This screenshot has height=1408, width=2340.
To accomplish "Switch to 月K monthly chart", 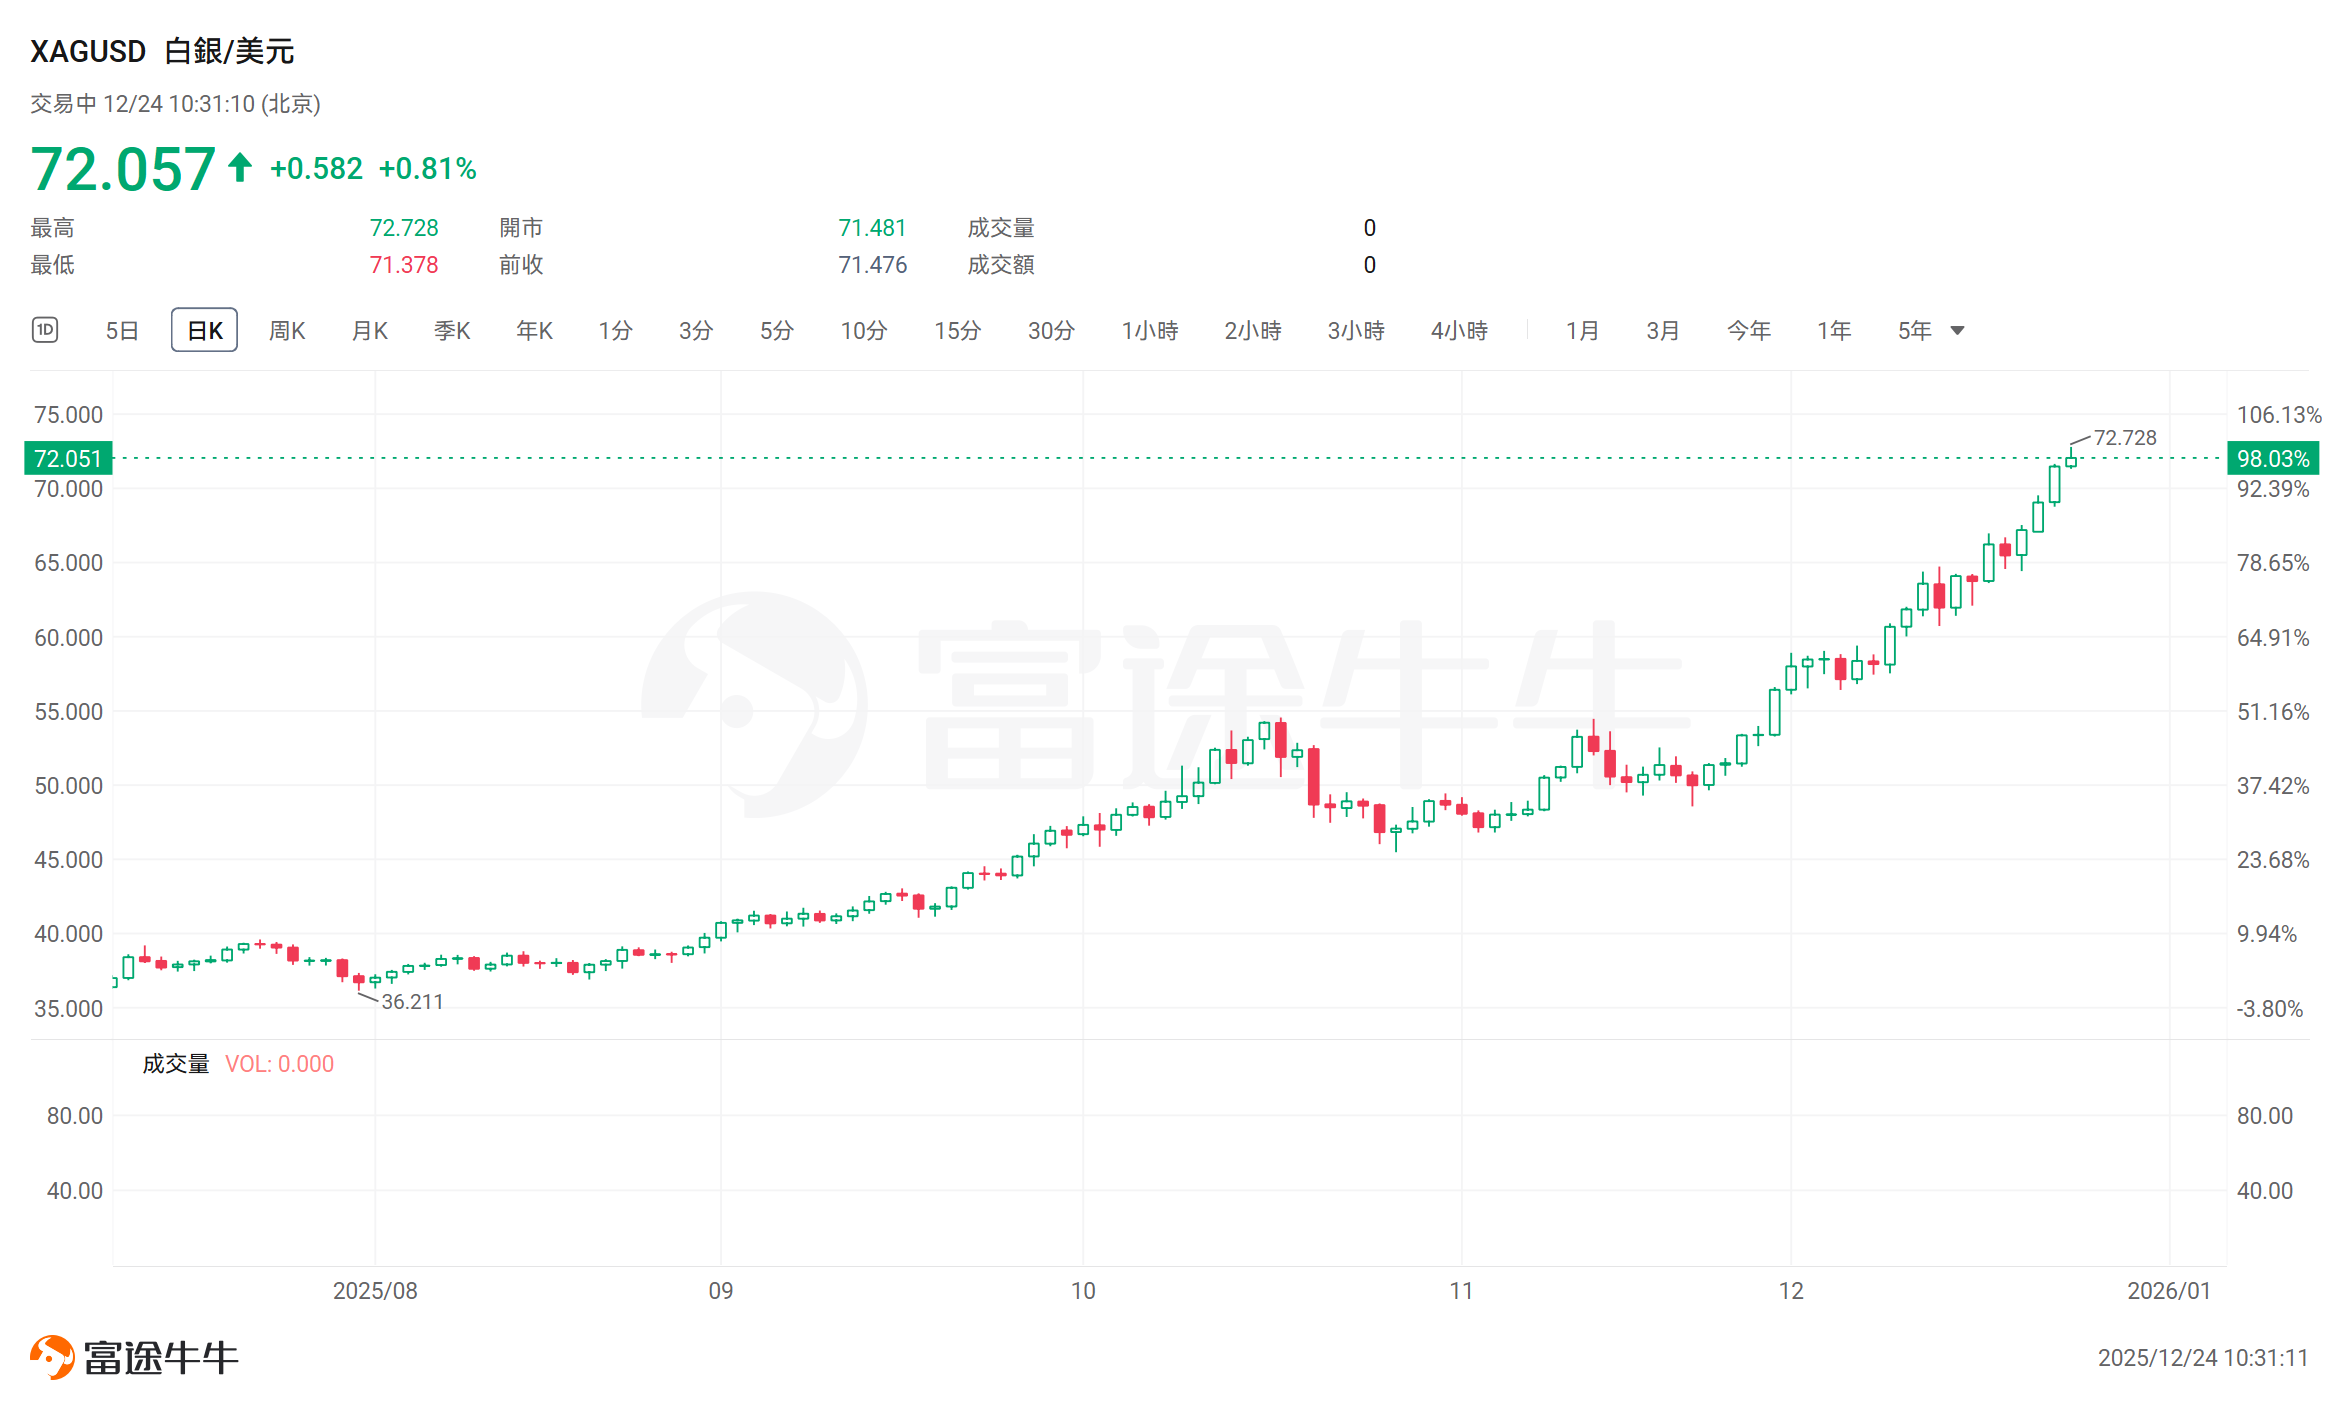I will coord(369,331).
